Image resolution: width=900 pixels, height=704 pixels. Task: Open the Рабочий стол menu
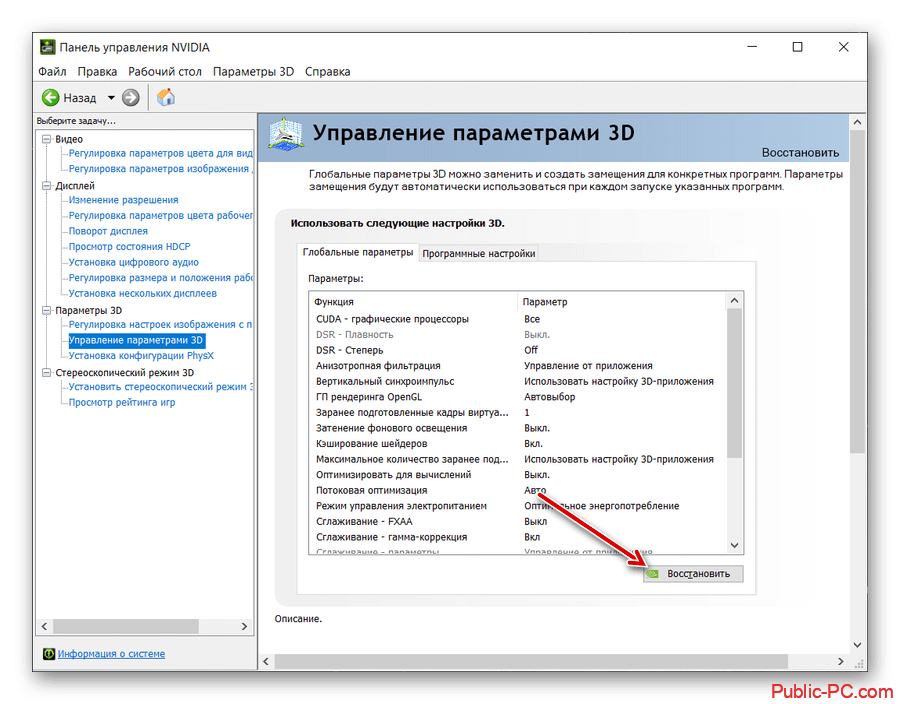(x=165, y=72)
